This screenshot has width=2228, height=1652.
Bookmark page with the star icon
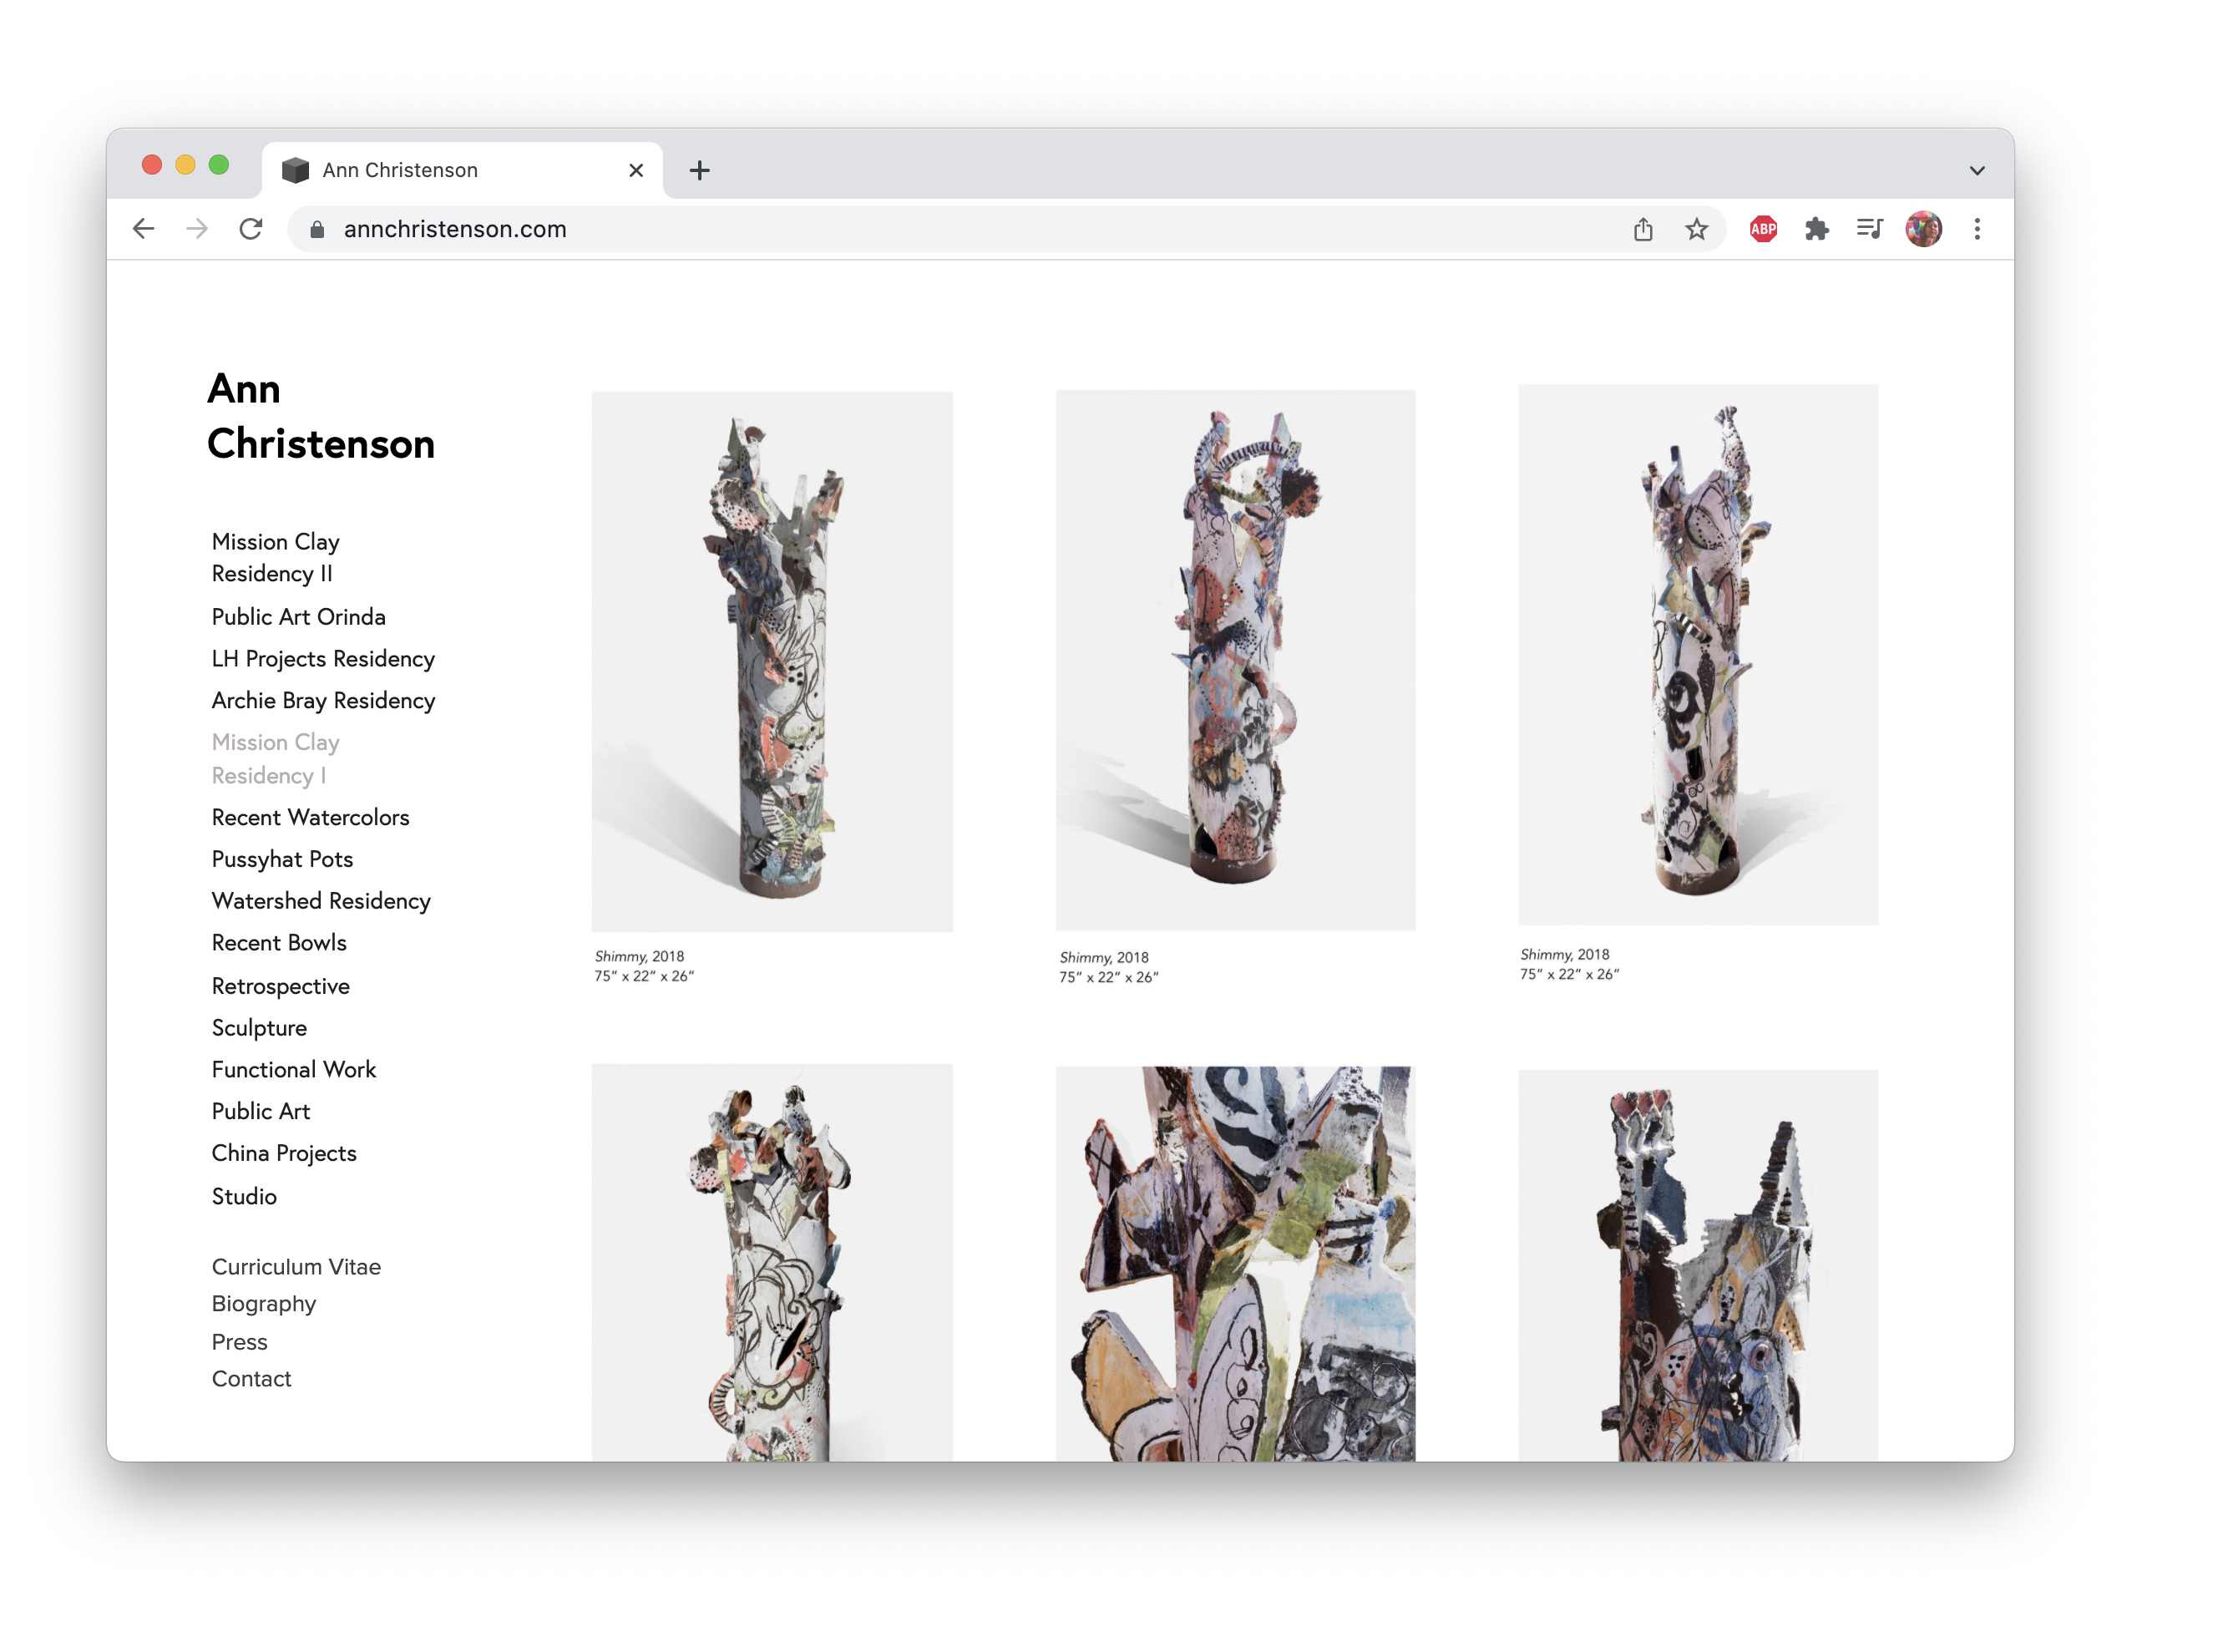pyautogui.click(x=1697, y=230)
